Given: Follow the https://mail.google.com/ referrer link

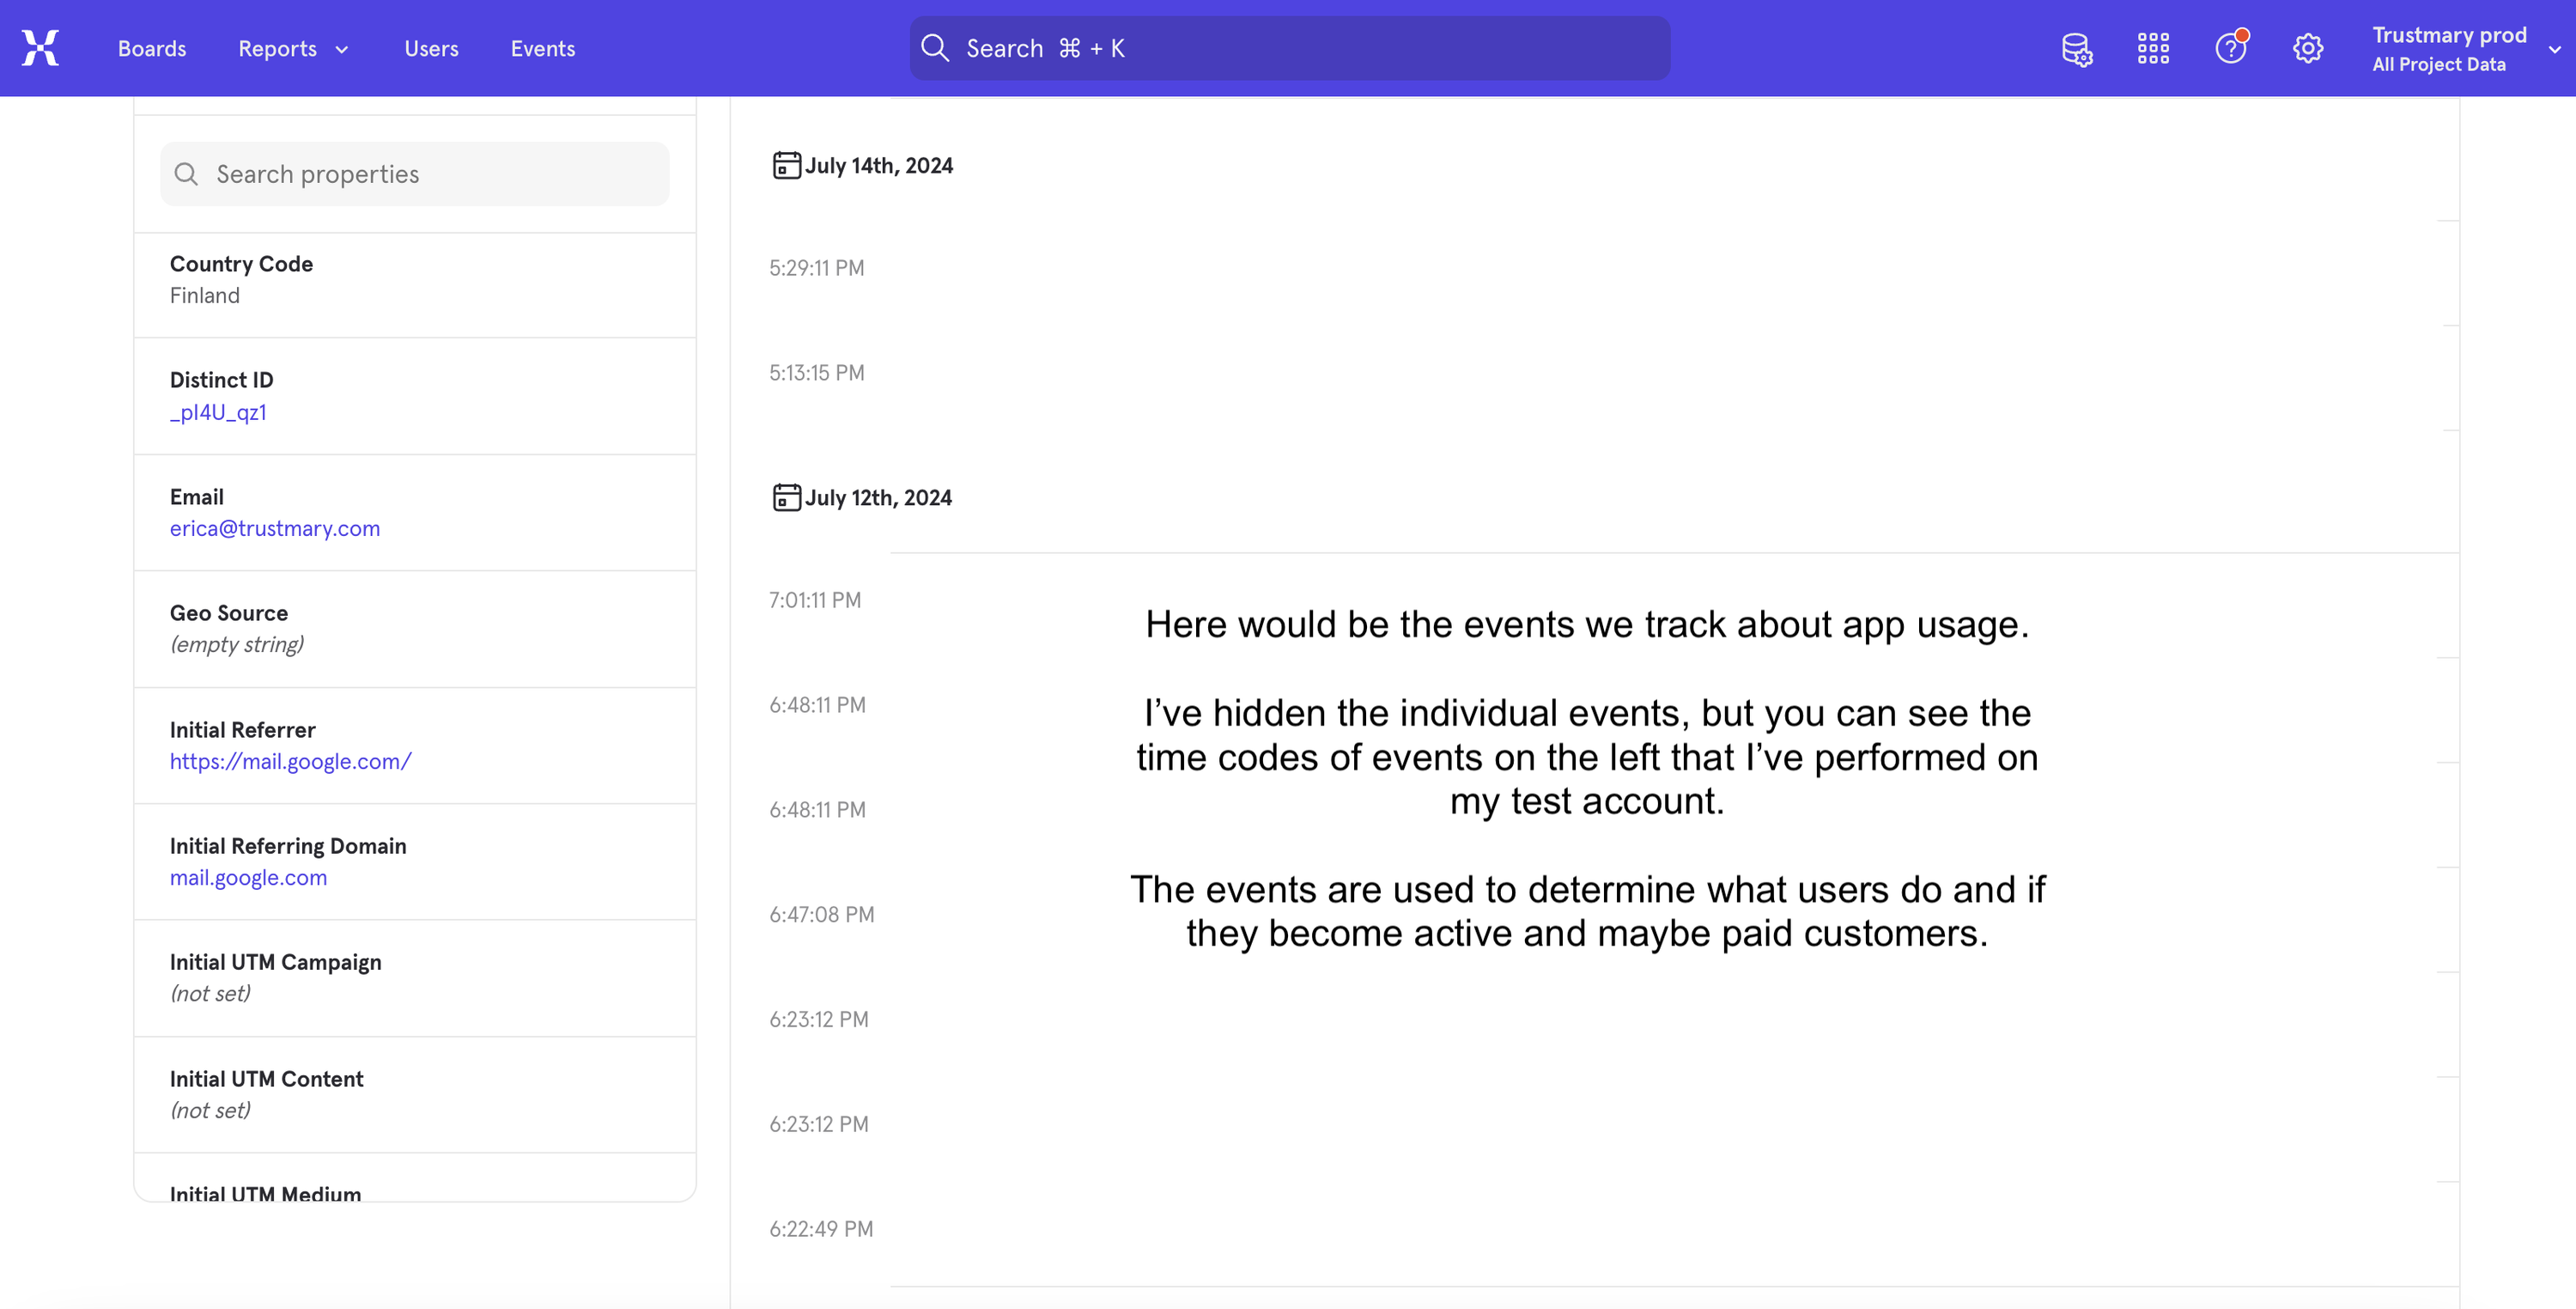Looking at the screenshot, I should click(290, 761).
